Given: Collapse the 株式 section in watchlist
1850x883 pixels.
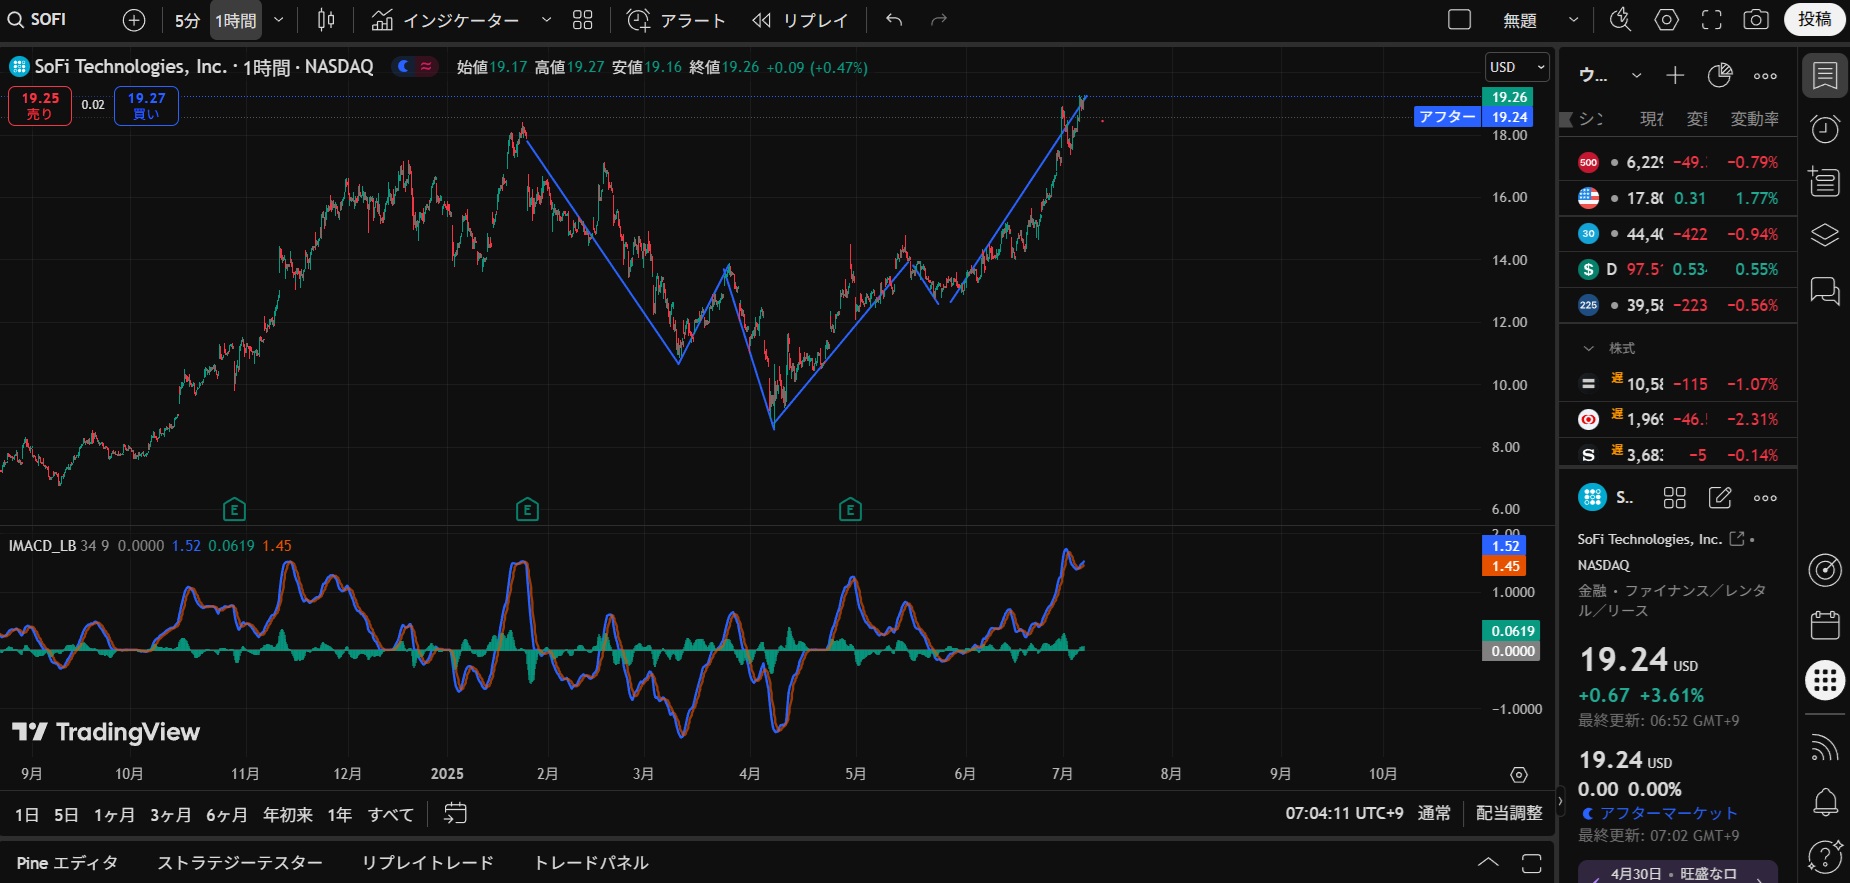Looking at the screenshot, I should 1588,348.
